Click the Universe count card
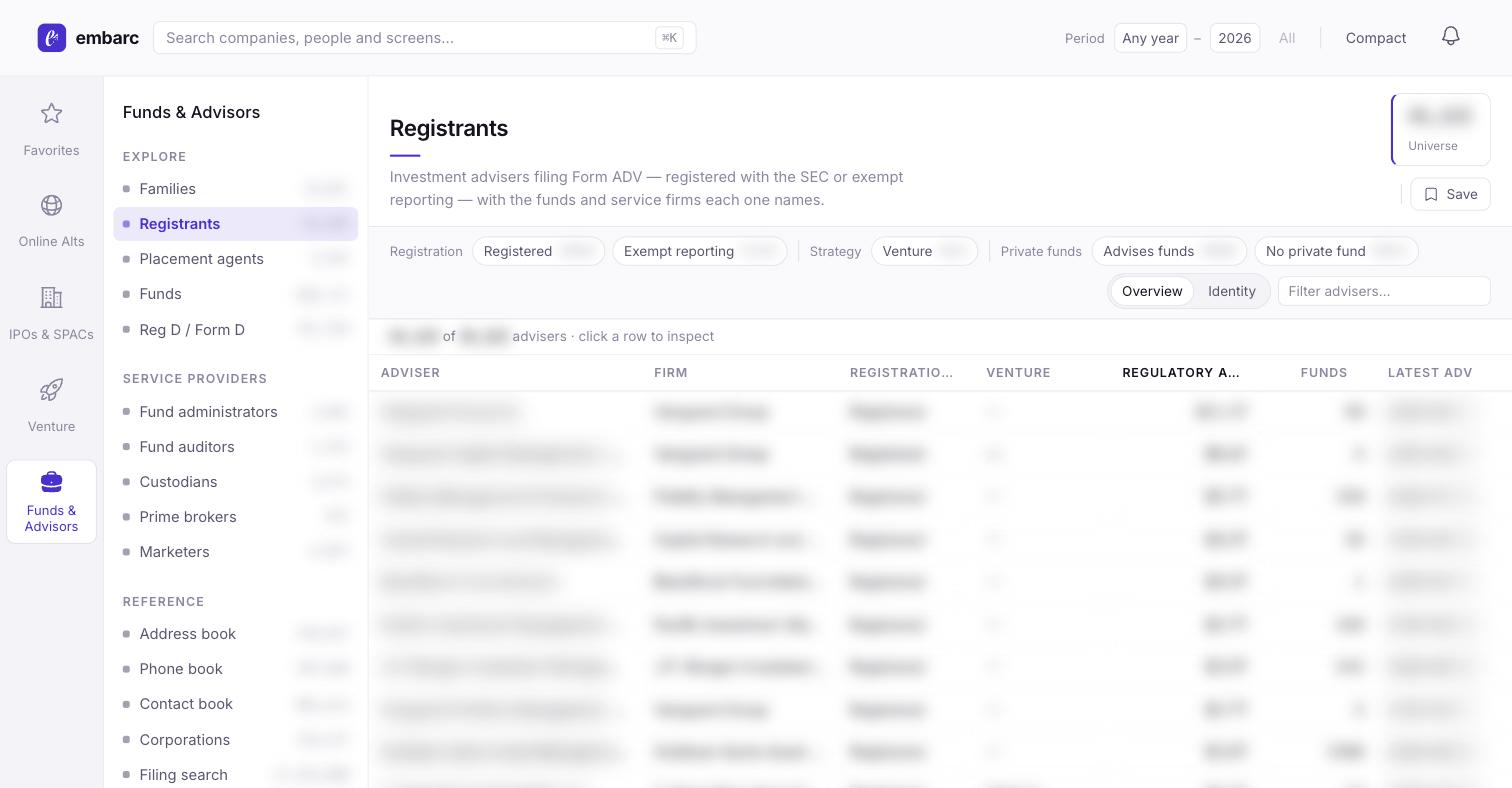Screen dimensions: 1512x788 [x=1441, y=129]
